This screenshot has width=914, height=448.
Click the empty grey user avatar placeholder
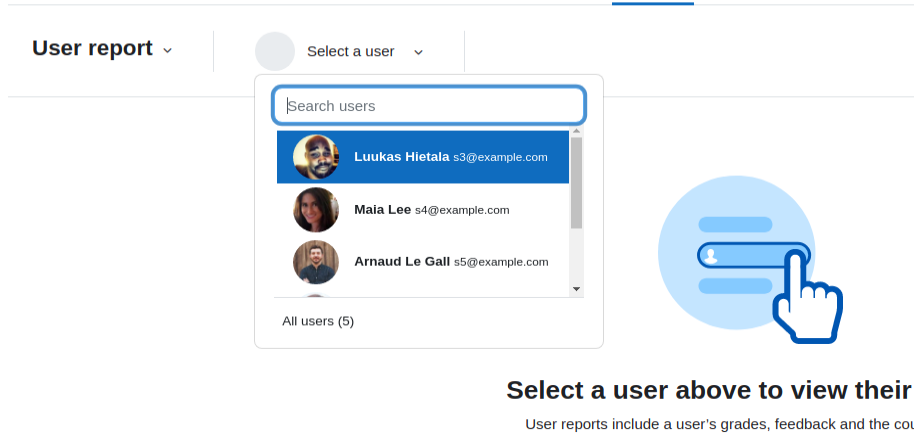[x=275, y=51]
